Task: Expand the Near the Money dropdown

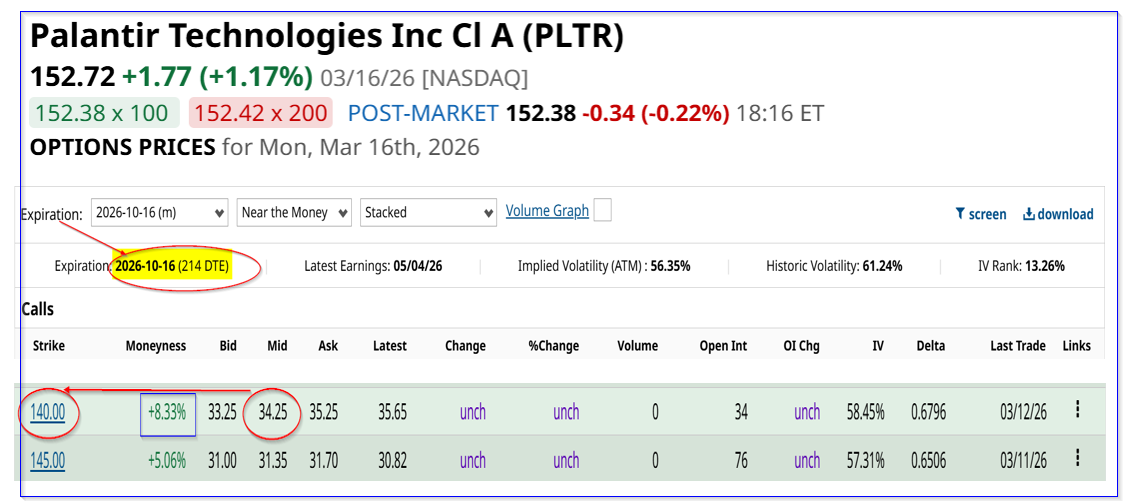Action: (x=295, y=212)
